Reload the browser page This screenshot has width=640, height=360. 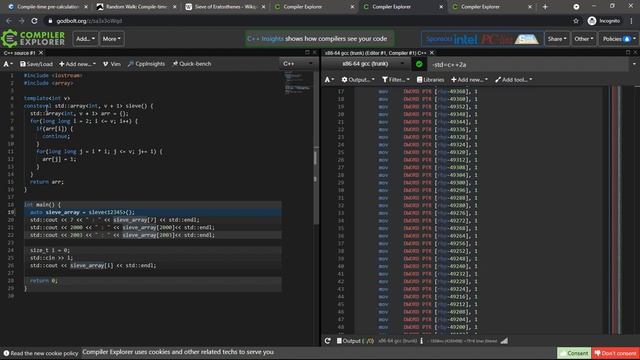(34, 21)
